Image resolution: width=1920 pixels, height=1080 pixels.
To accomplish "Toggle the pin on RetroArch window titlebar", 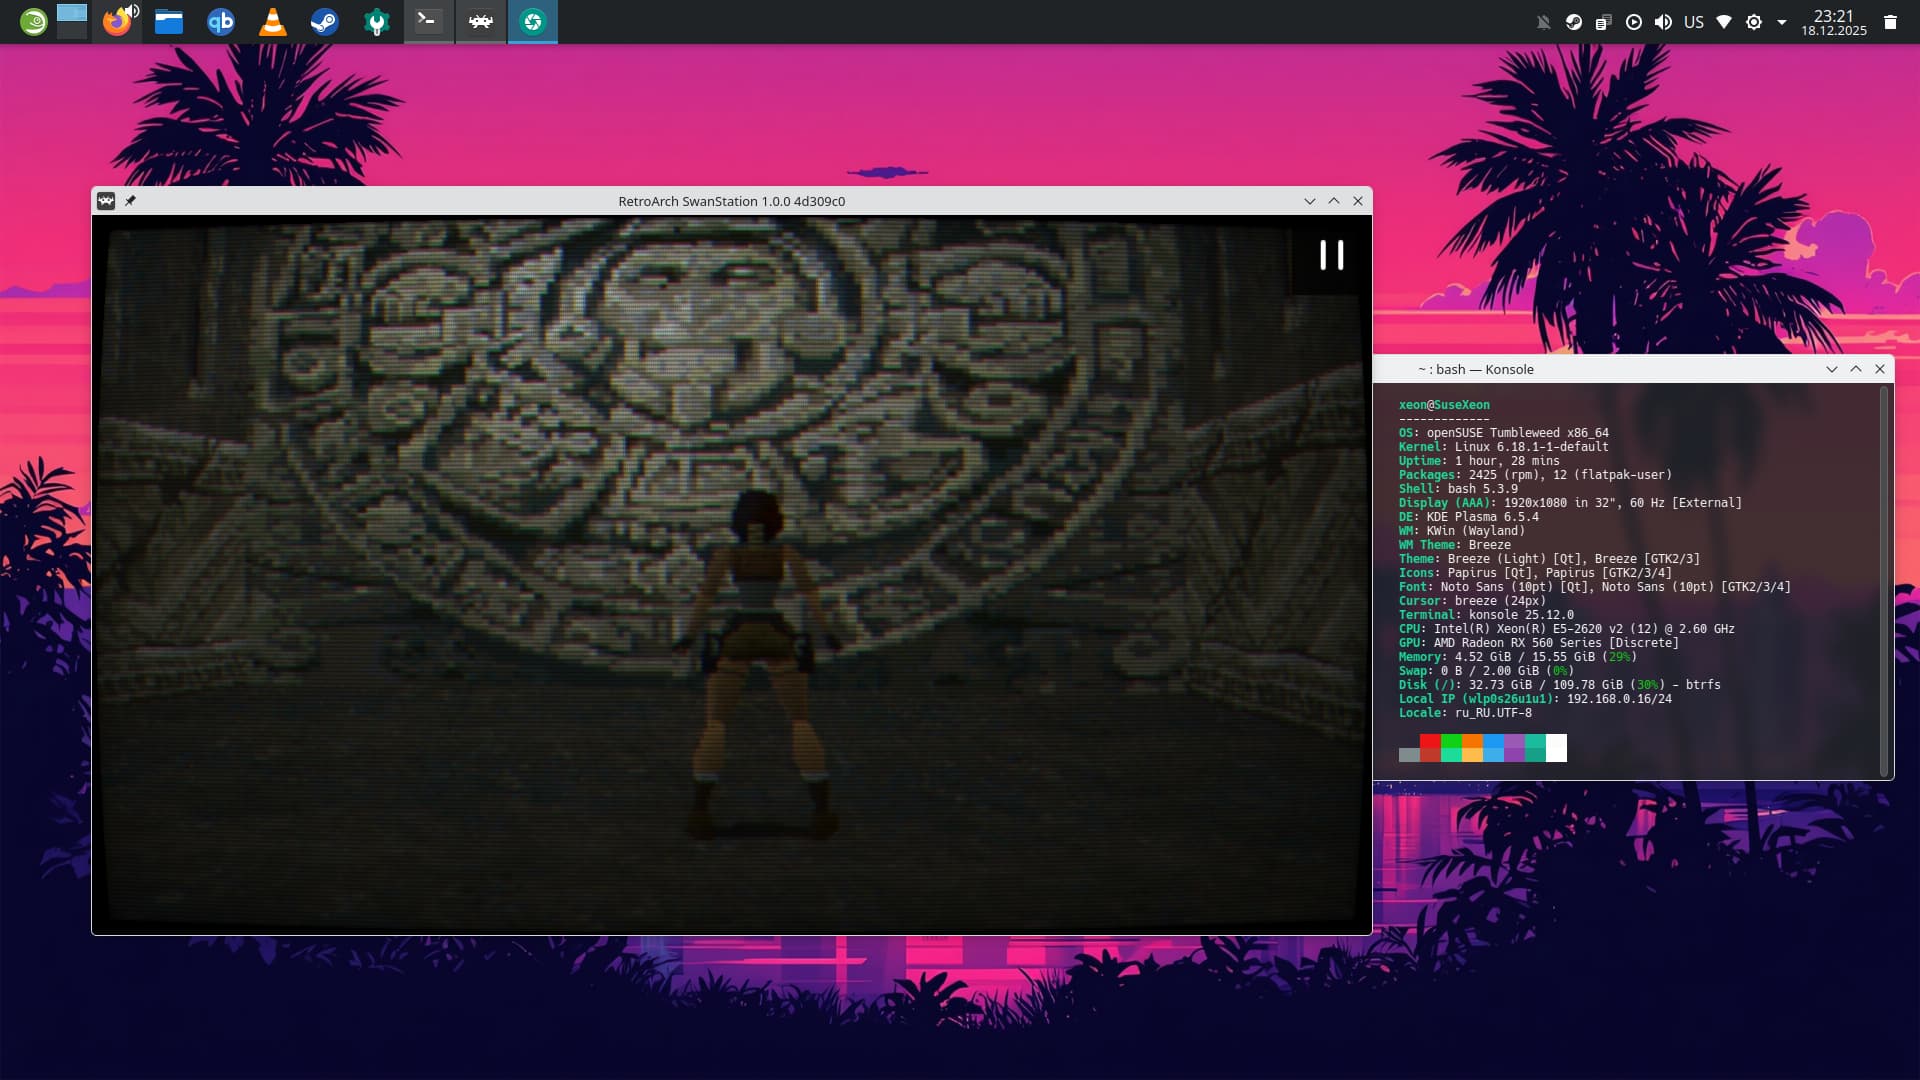I will click(130, 201).
